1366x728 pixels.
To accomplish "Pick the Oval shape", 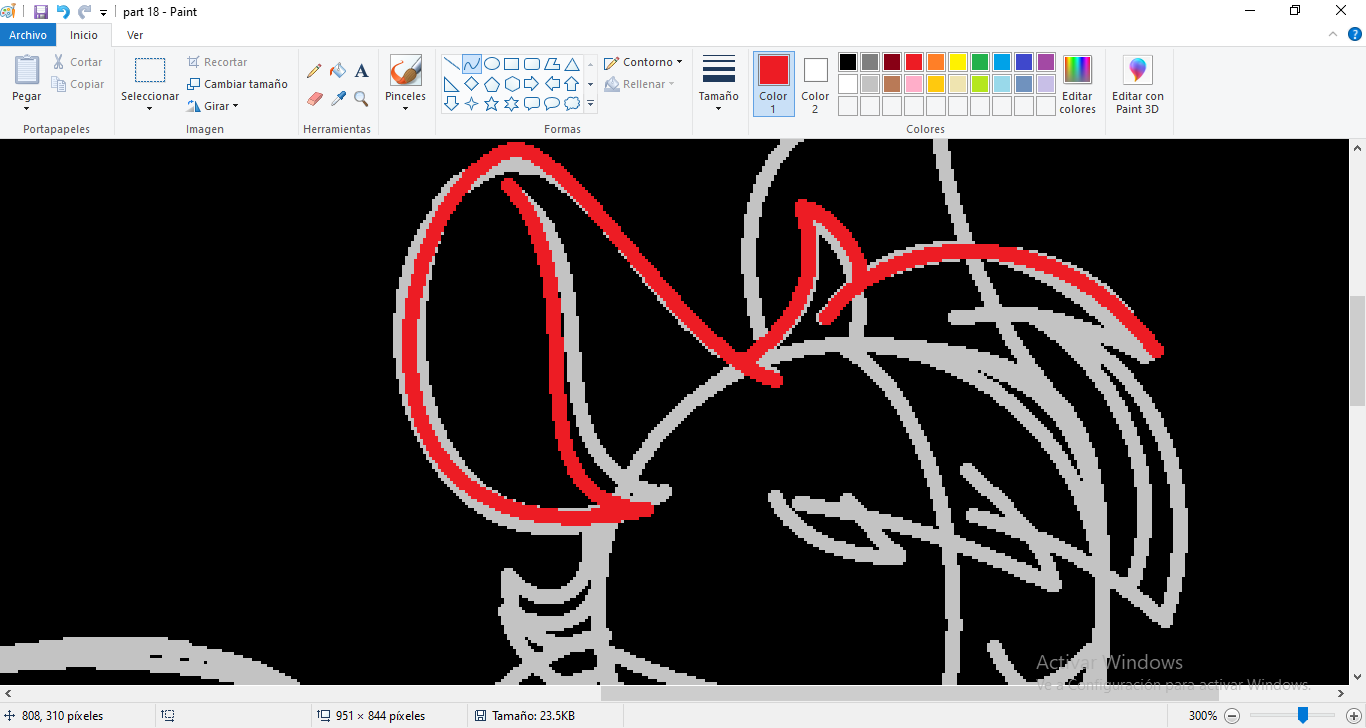I will tap(492, 64).
